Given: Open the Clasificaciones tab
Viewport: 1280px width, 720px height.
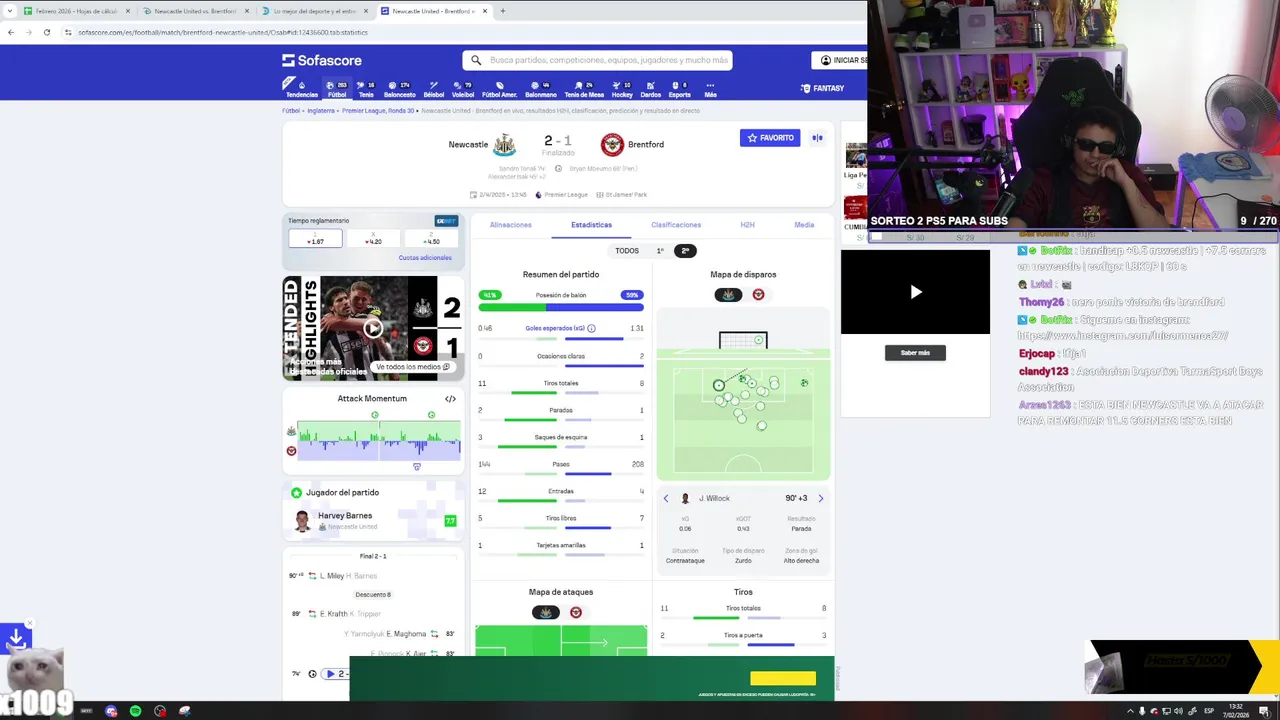Looking at the screenshot, I should [676, 225].
